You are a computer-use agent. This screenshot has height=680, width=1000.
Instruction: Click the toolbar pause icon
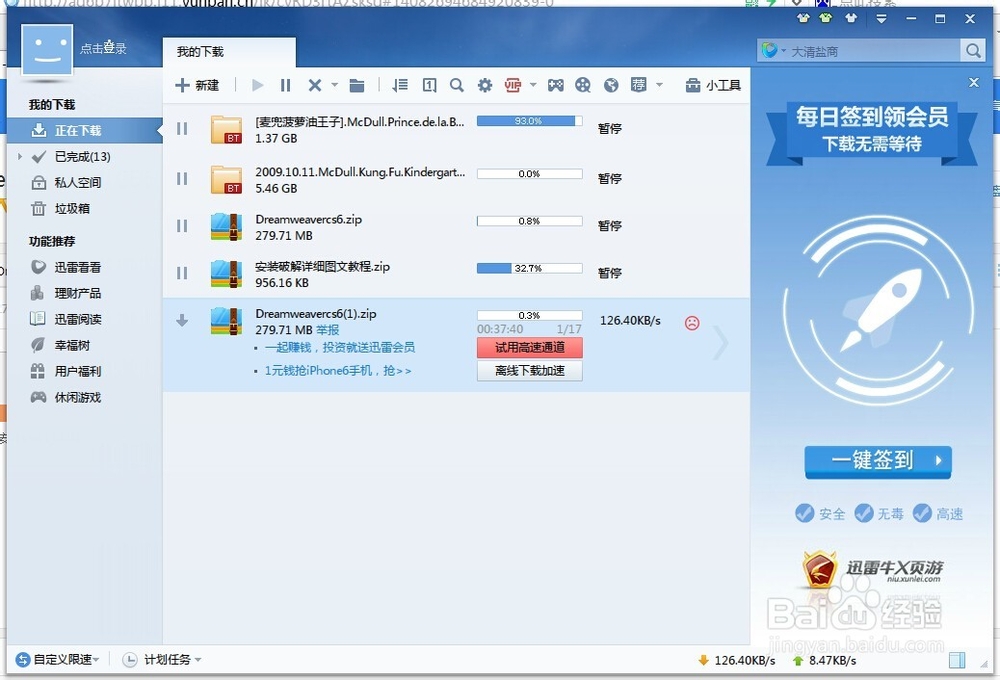tap(285, 85)
